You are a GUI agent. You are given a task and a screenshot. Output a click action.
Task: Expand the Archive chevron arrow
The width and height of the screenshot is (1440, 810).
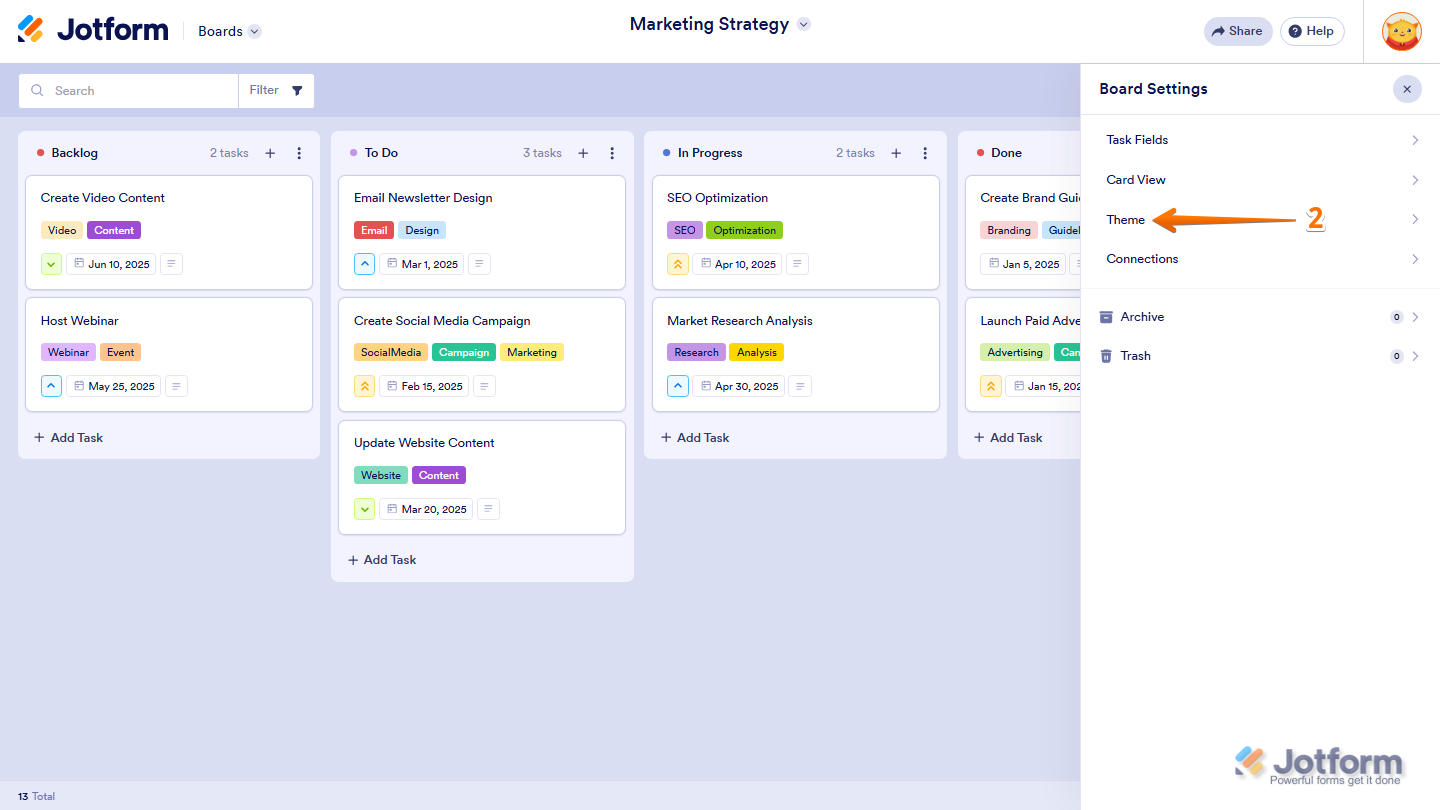pos(1415,317)
